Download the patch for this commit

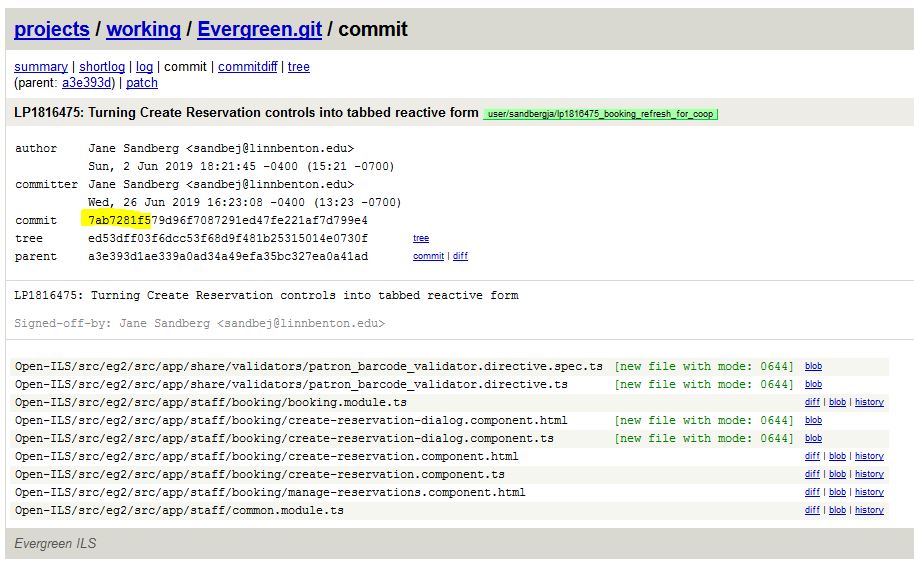tap(142, 83)
